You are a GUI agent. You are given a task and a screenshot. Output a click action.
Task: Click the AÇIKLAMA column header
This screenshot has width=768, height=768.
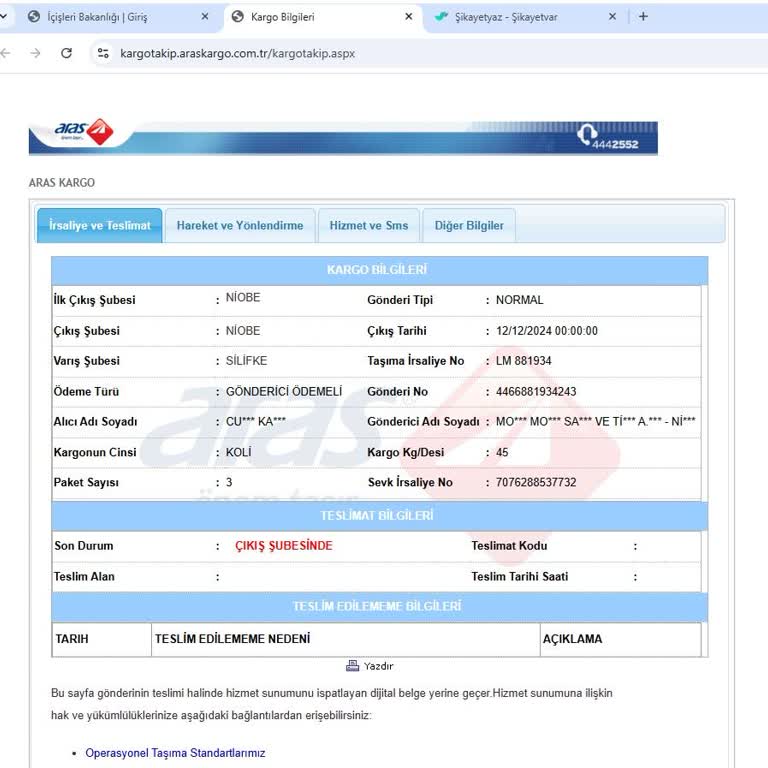pyautogui.click(x=572, y=639)
